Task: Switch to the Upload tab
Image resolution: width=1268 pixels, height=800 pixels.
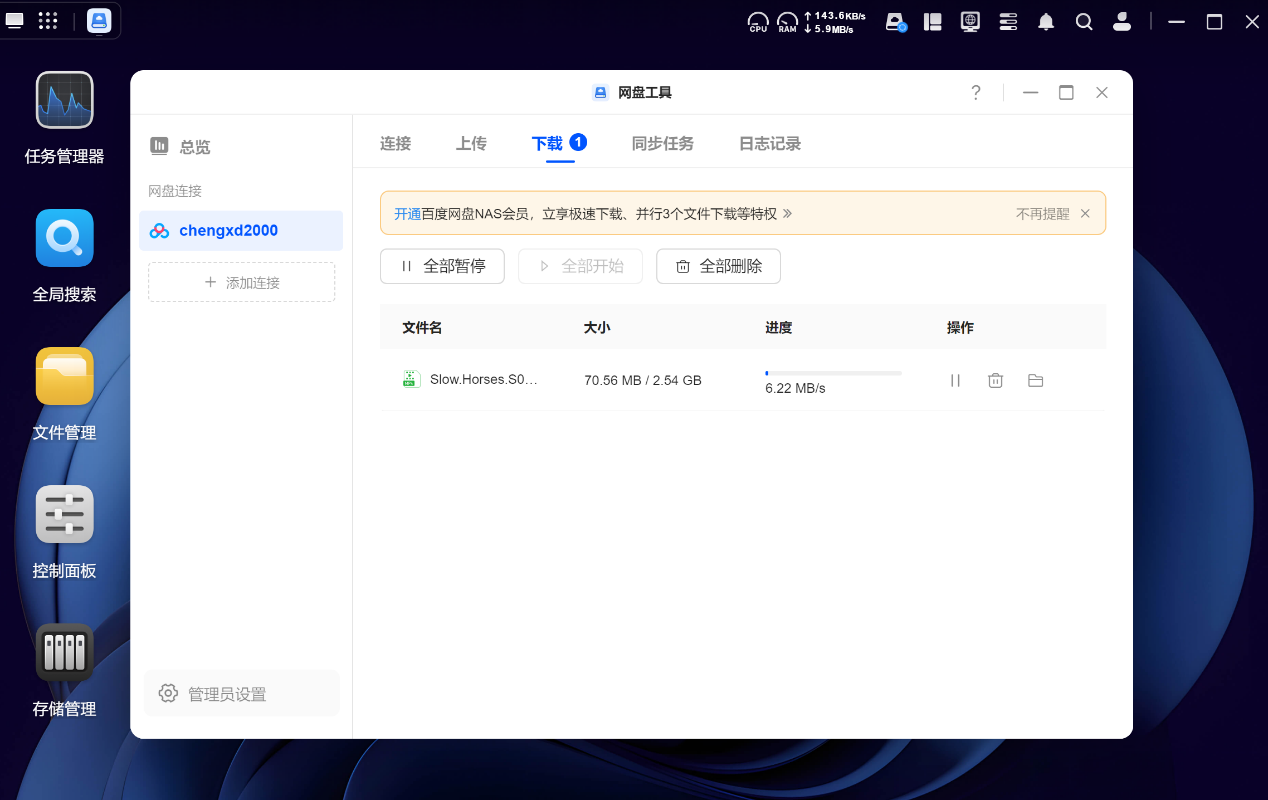Action: point(471,143)
